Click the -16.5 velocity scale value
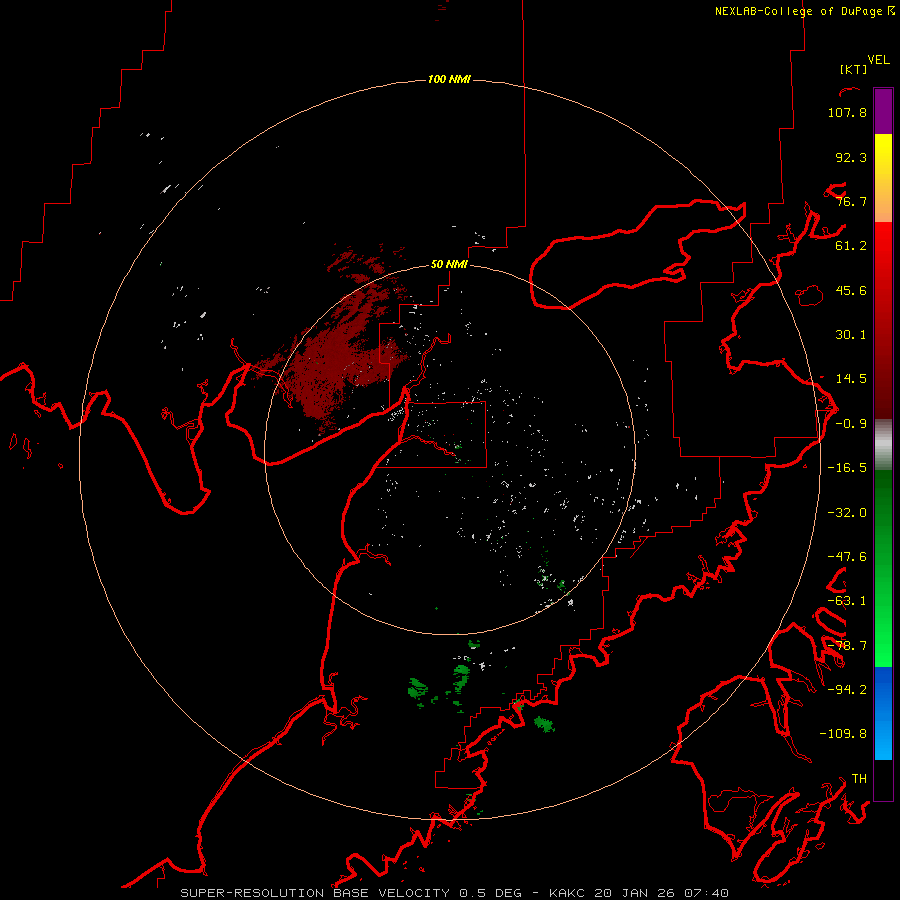Viewport: 900px width, 900px height. coord(847,468)
